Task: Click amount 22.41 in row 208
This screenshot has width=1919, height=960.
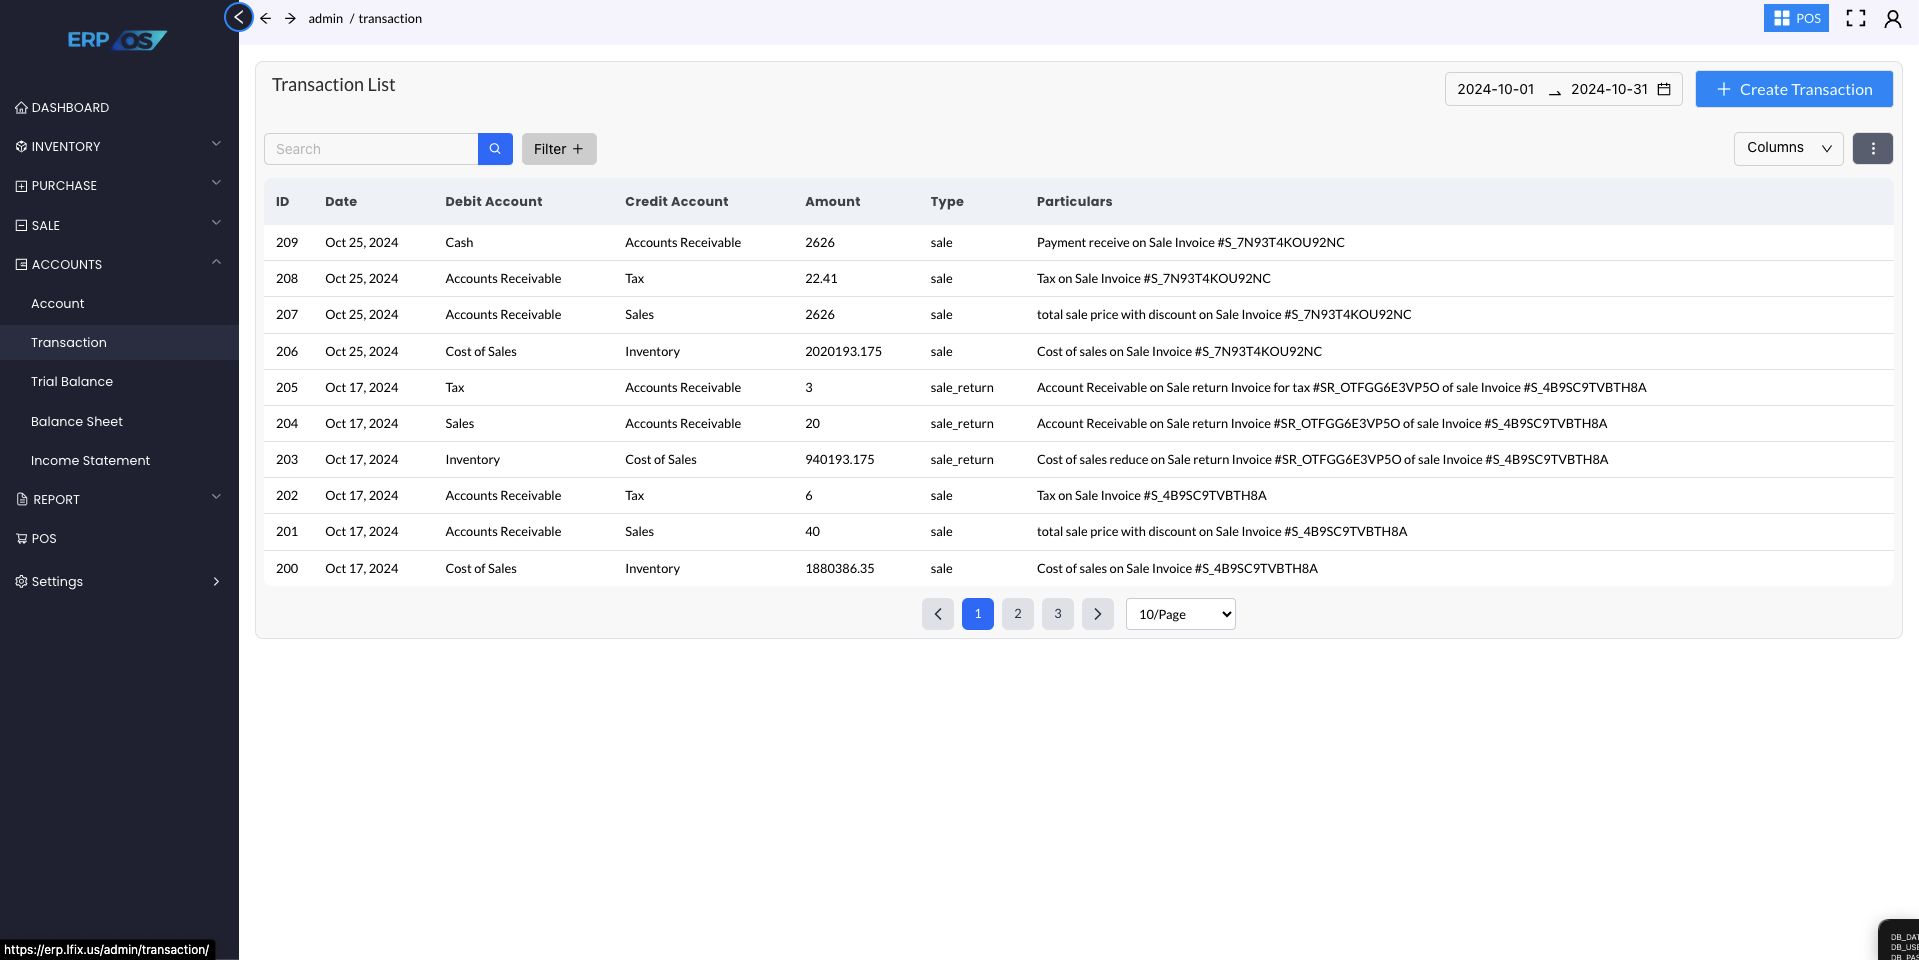Action: [x=821, y=278]
